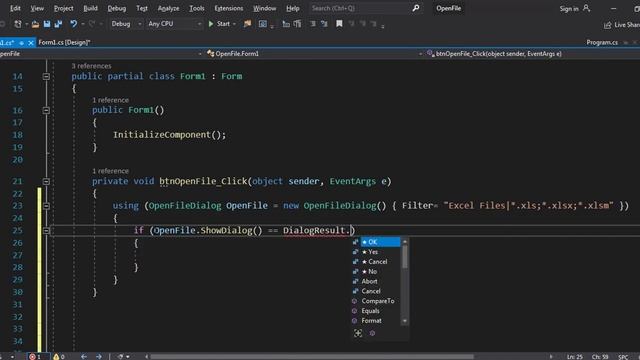The width and height of the screenshot is (640, 360).
Task: Select starred Cancel suggestion in IntelliSense
Action: click(x=376, y=262)
